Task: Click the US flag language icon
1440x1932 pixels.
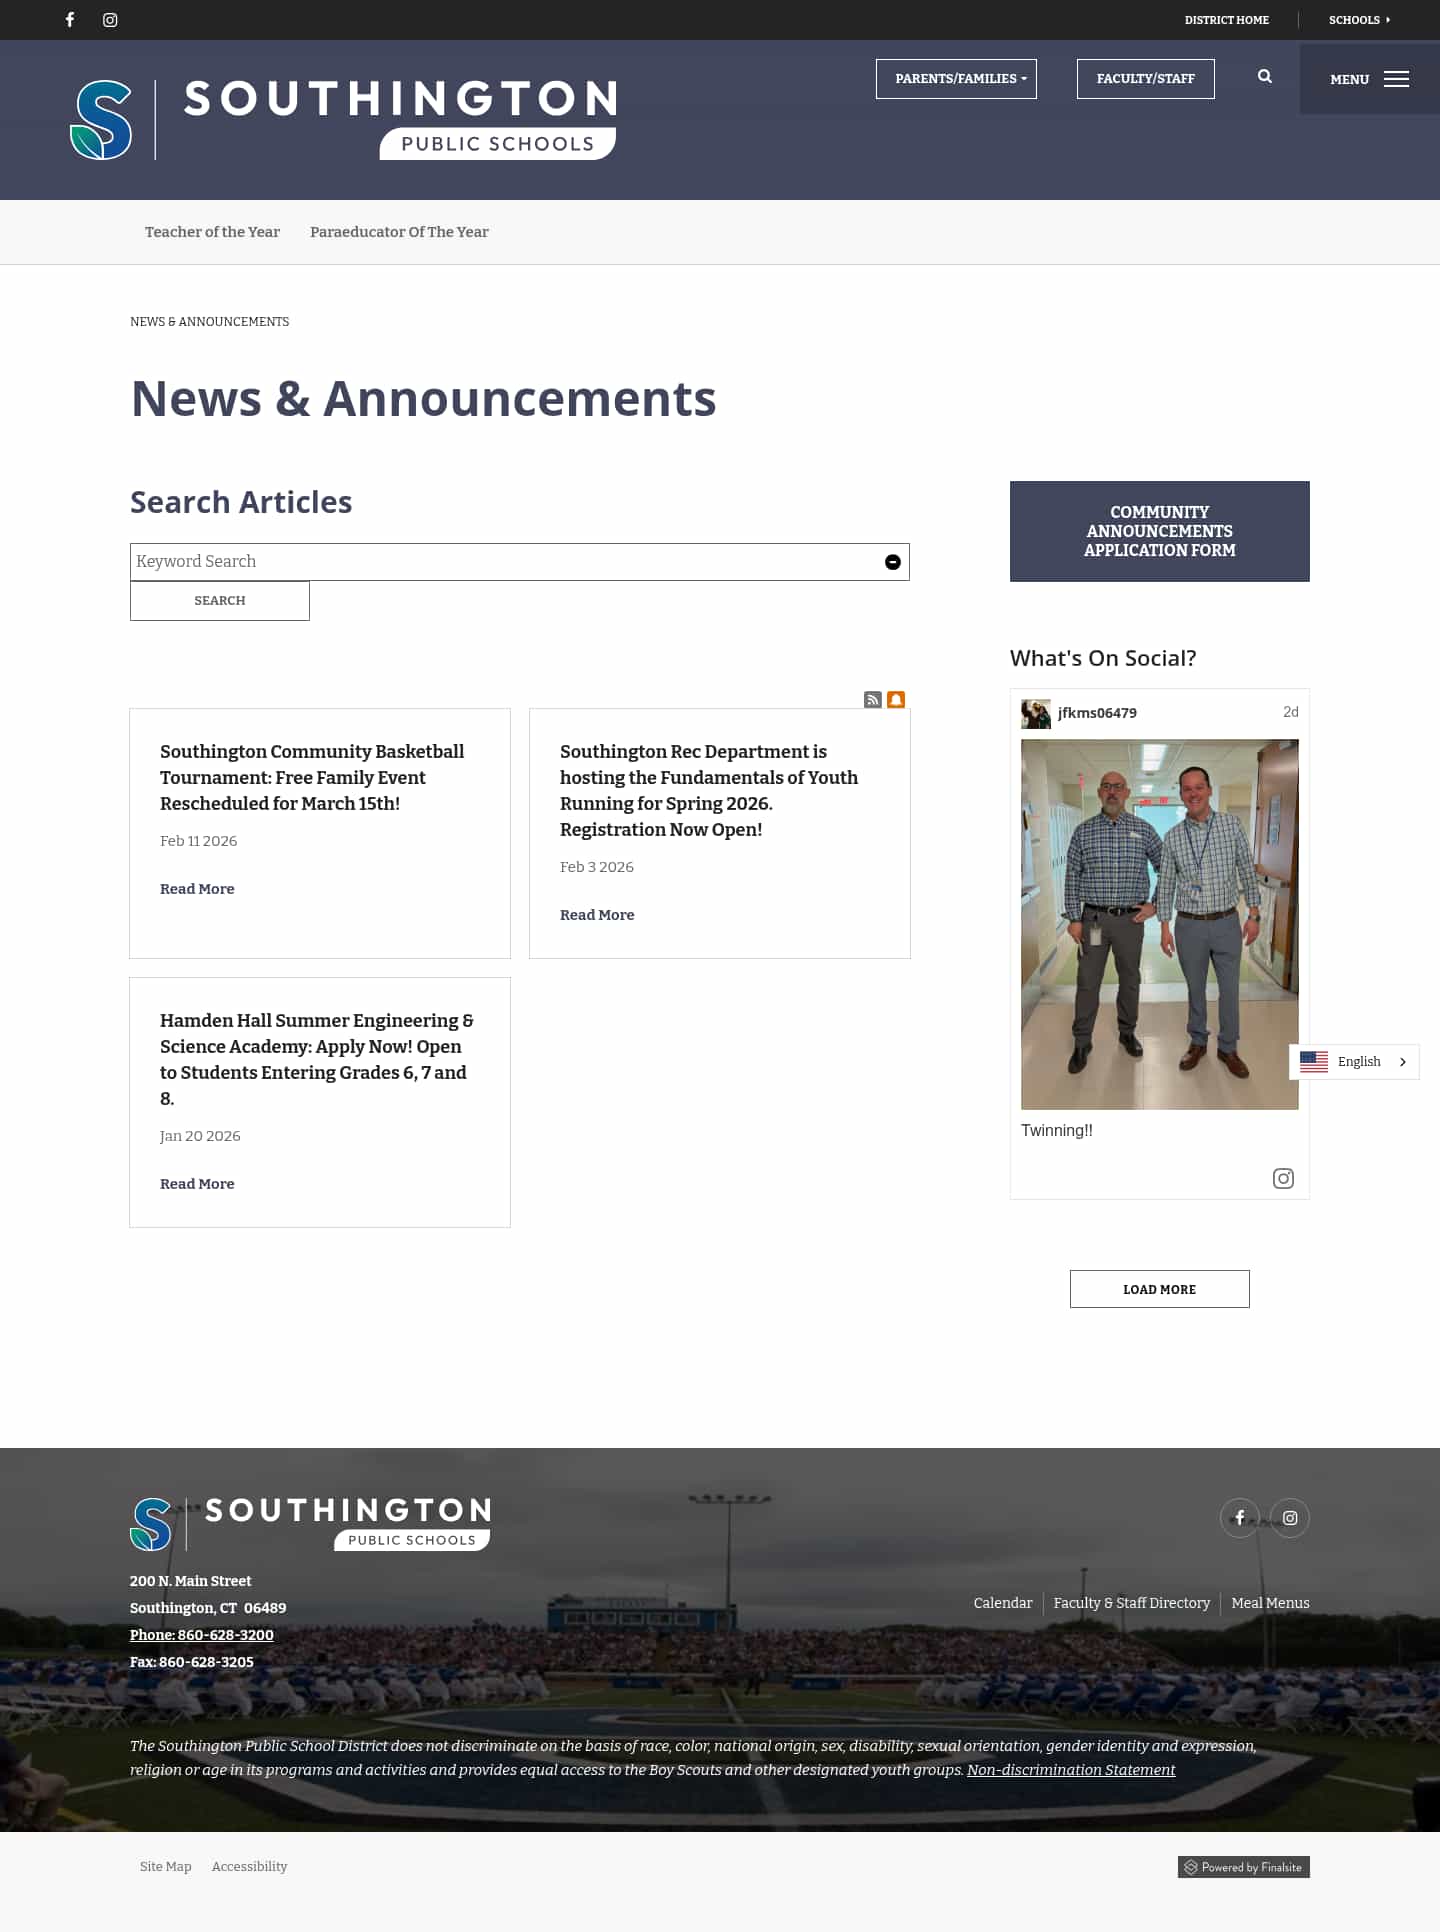Action: click(x=1314, y=1062)
